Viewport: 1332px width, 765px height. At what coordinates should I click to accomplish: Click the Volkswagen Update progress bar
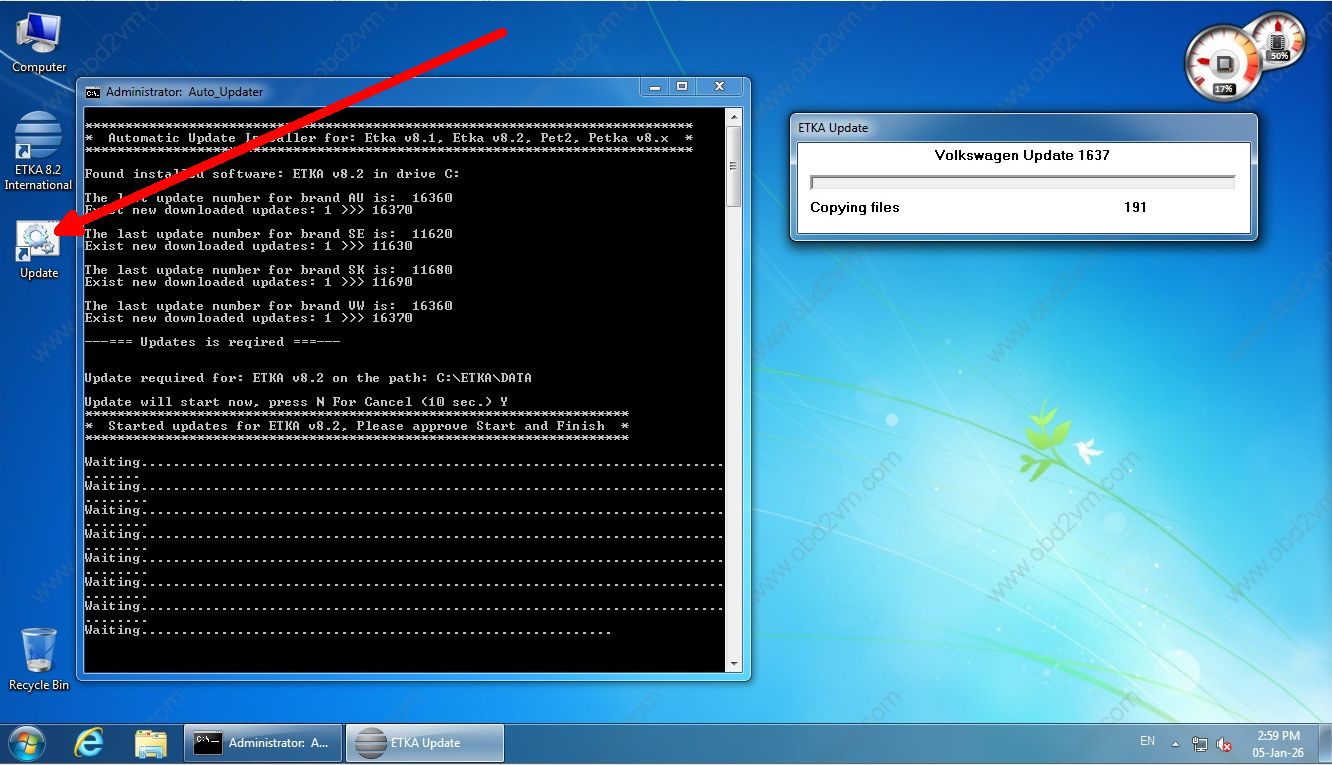1022,182
